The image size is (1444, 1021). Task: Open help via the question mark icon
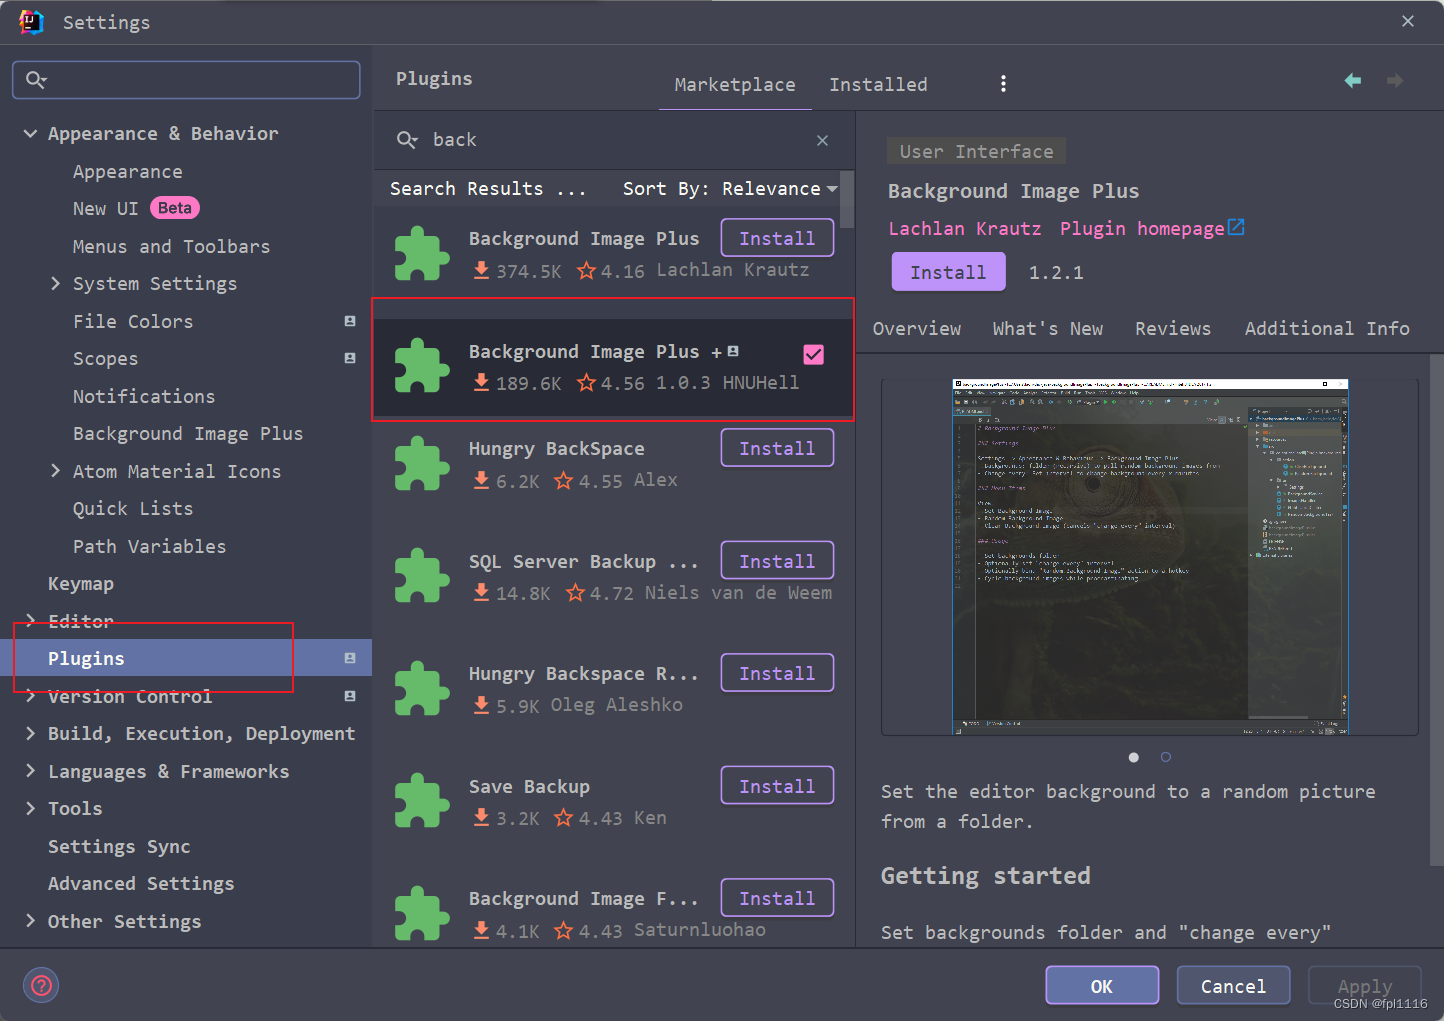(41, 985)
